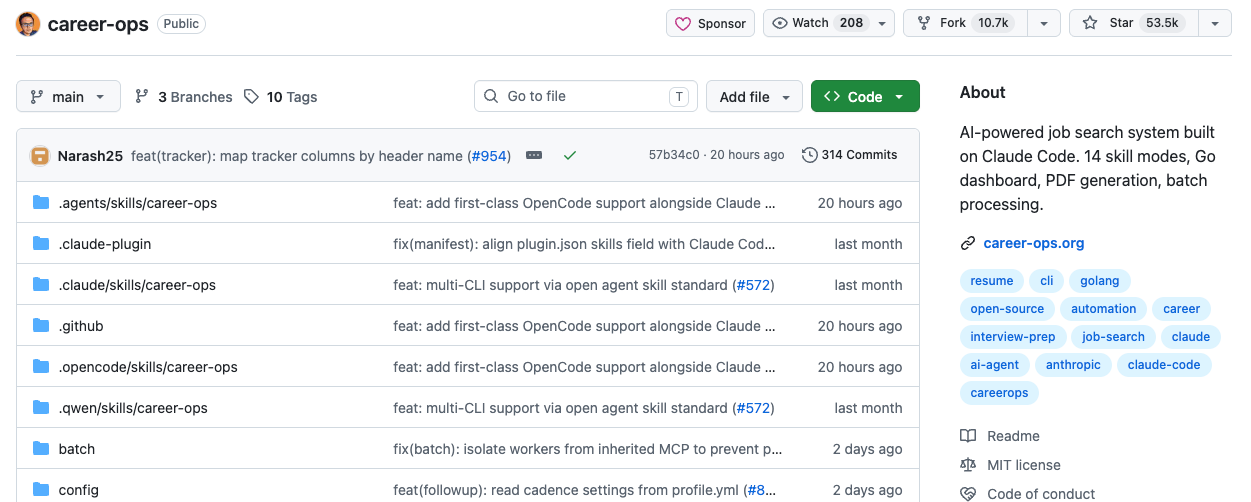1251x502 pixels.
Task: Click the career-ops owner avatar
Action: (x=28, y=24)
